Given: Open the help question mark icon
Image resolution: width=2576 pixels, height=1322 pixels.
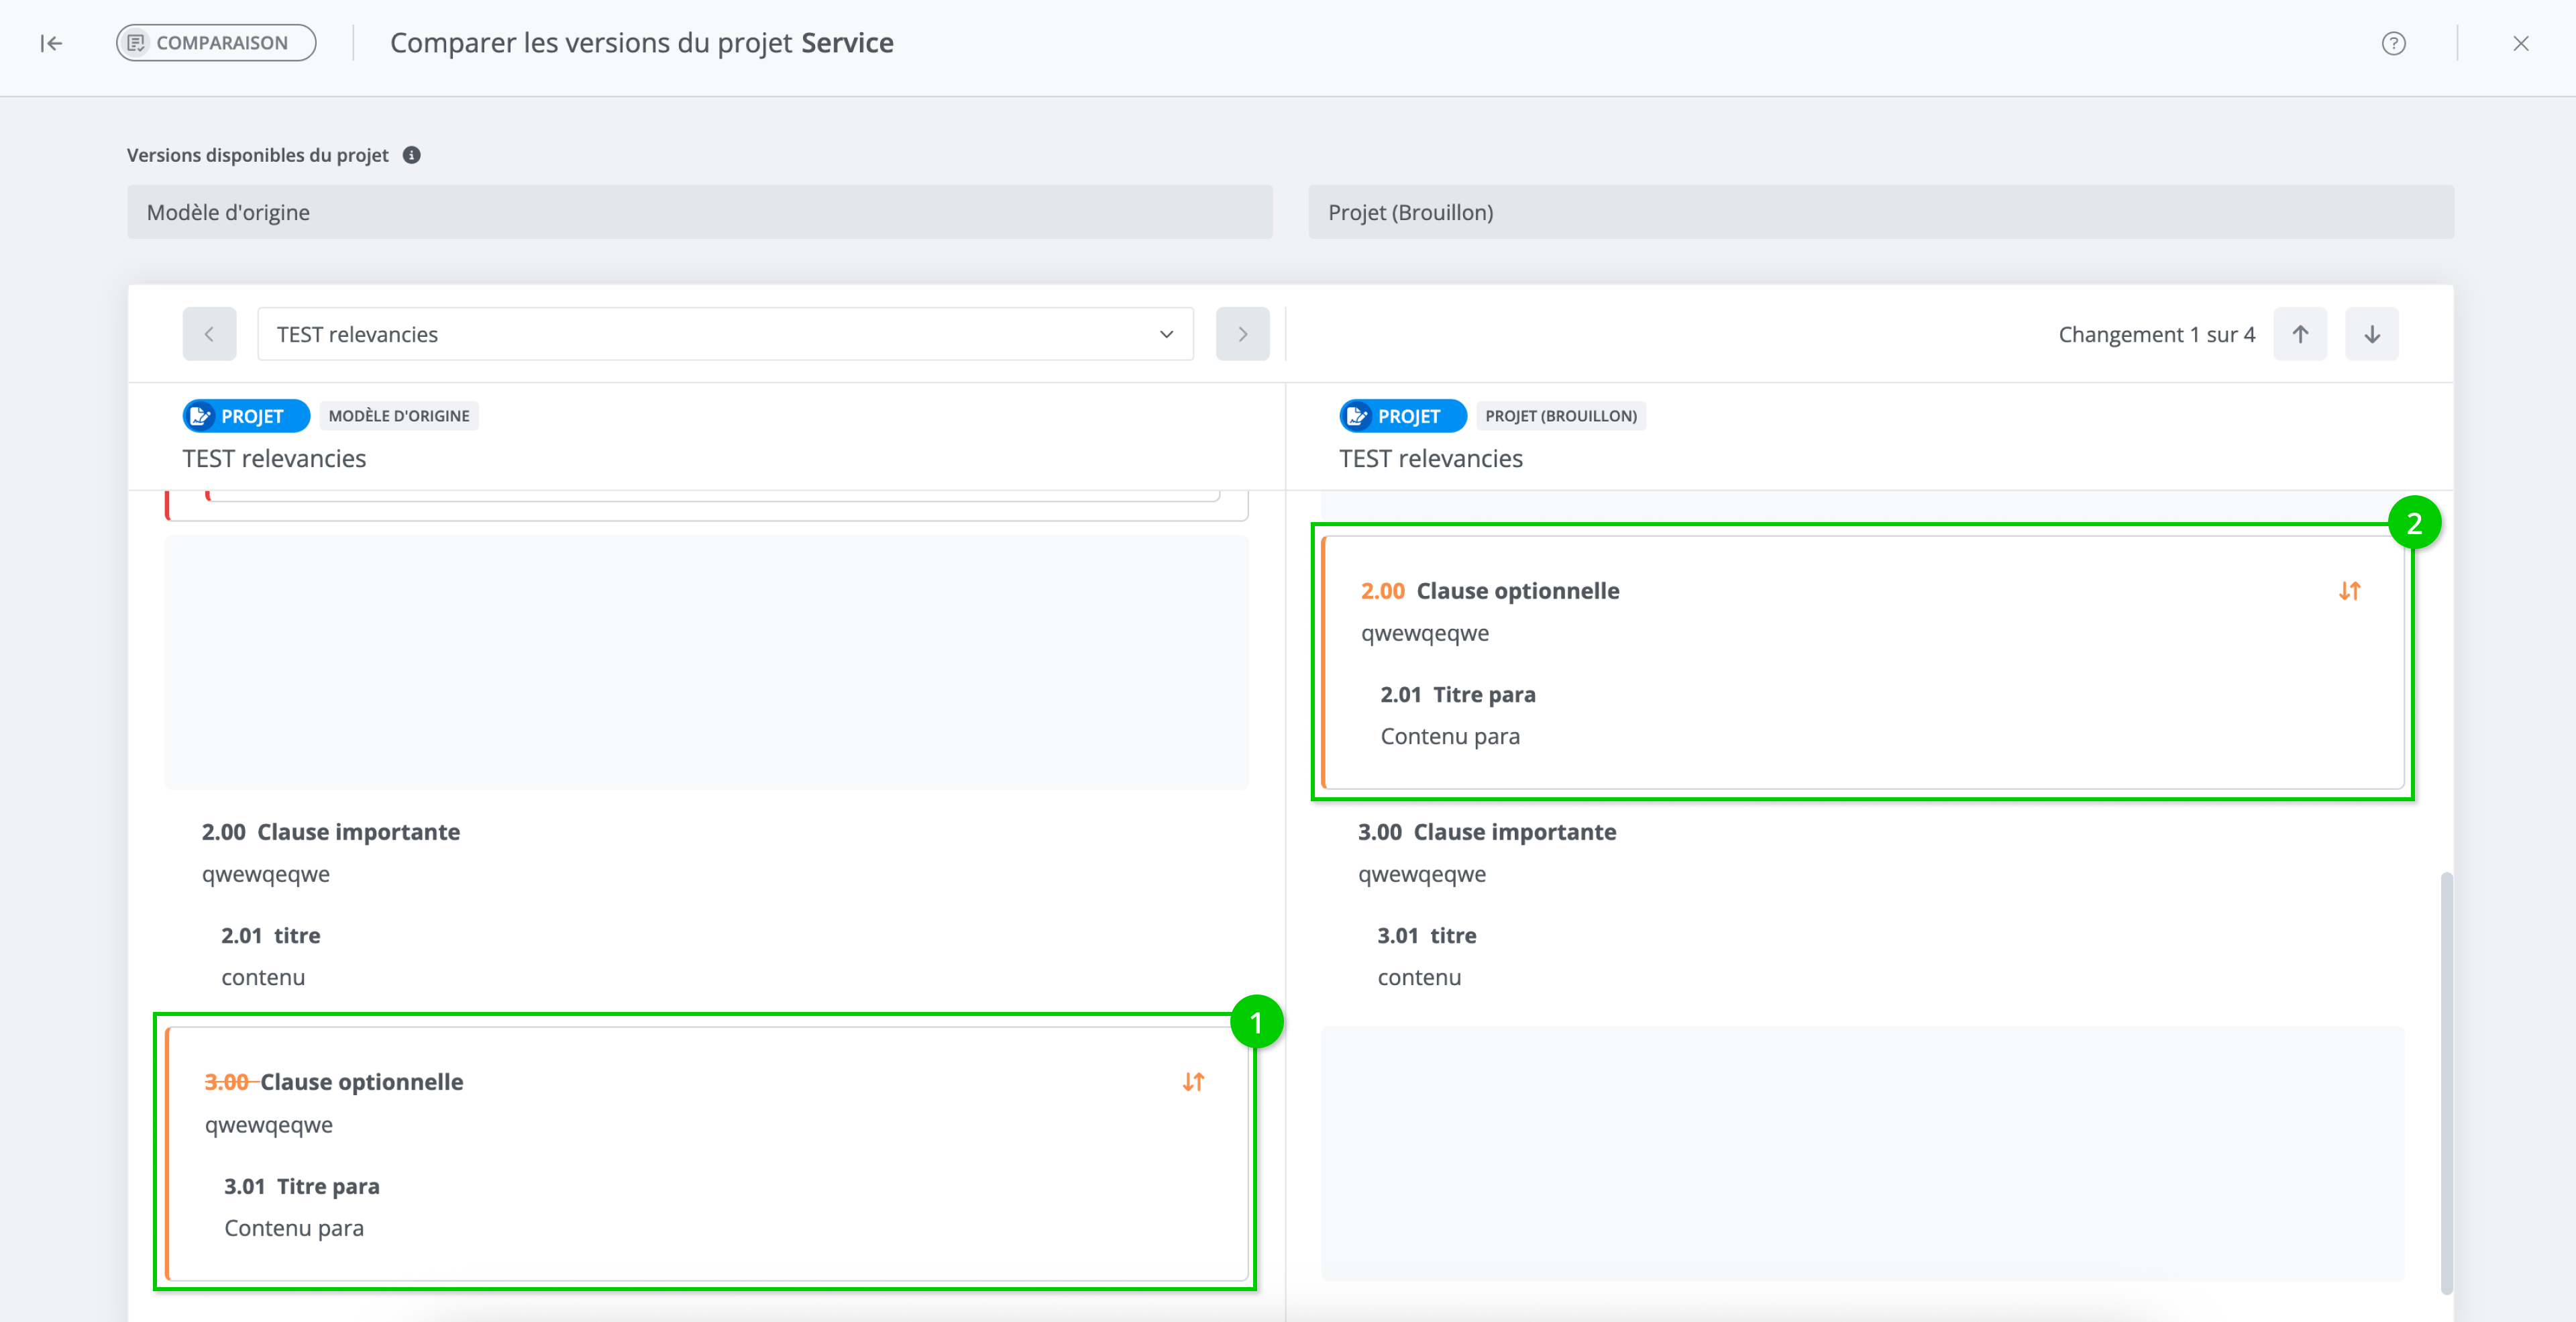Looking at the screenshot, I should [2393, 43].
